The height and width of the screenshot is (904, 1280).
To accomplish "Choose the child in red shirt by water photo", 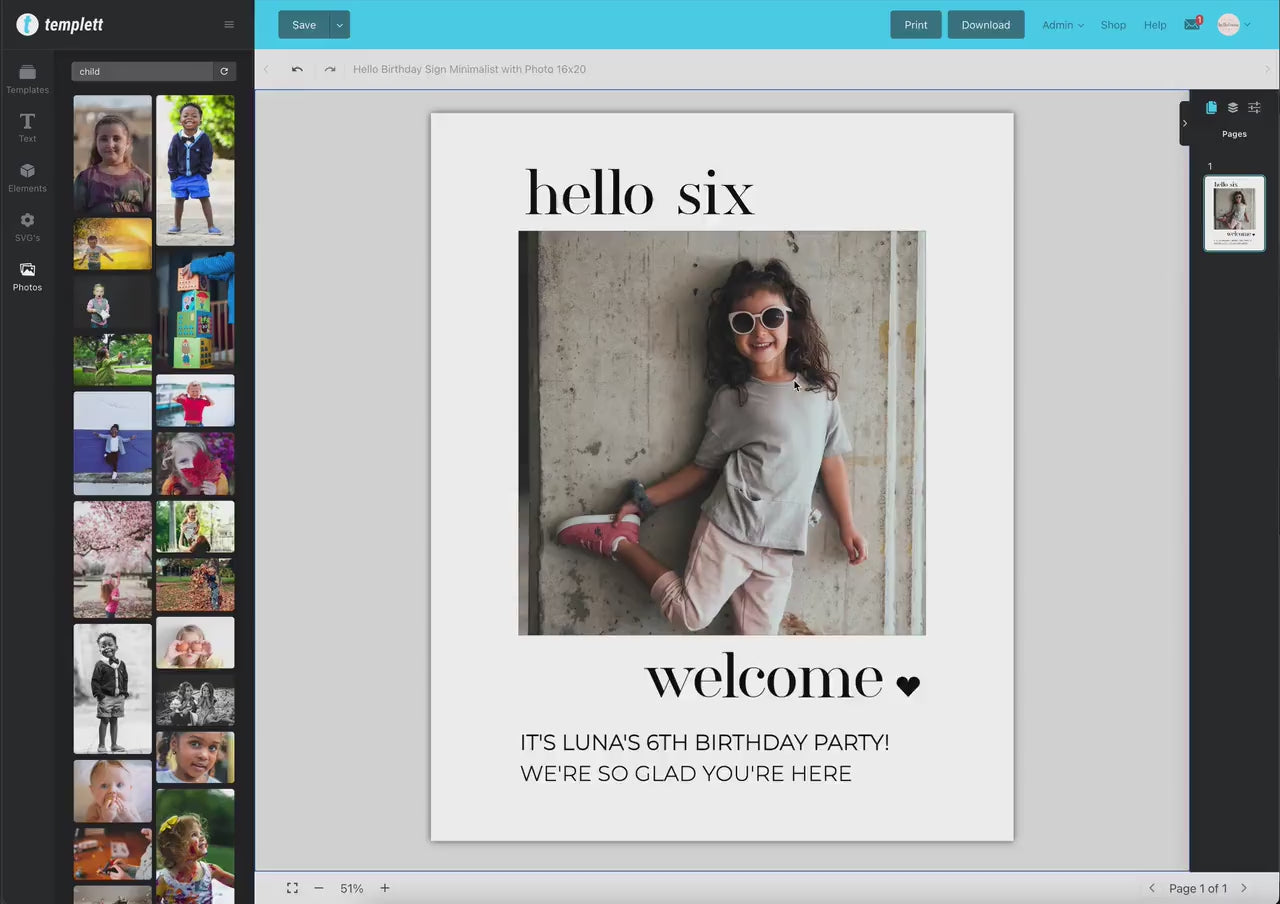I will 195,401.
